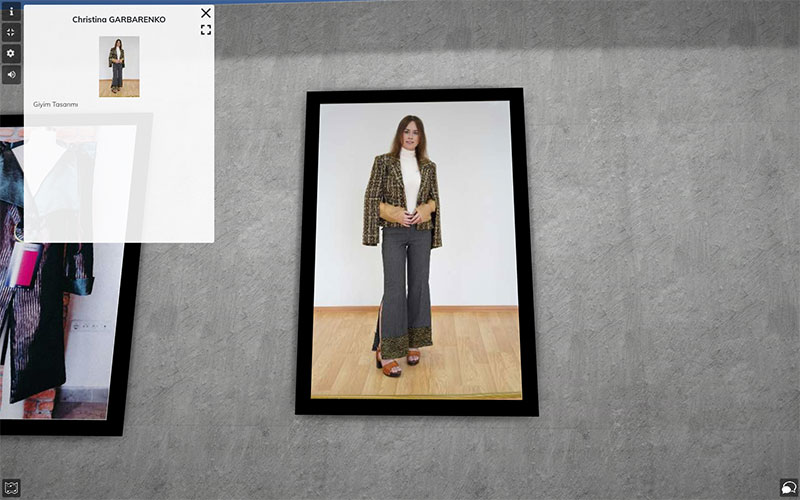
Task: Toggle the exit fullscreen arrows icon
Action: [11, 33]
